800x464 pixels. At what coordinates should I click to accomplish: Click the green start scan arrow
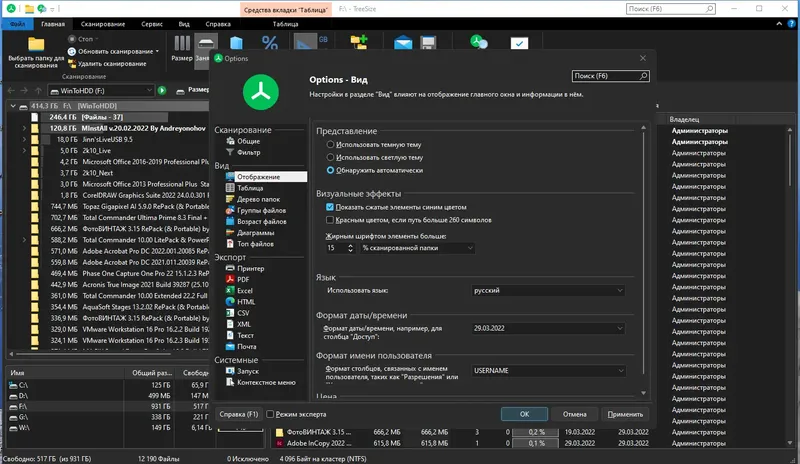pyautogui.click(x=162, y=90)
